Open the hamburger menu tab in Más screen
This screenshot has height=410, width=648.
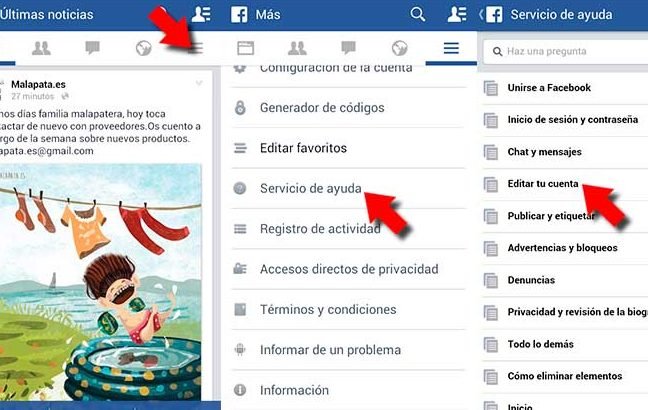pos(451,48)
